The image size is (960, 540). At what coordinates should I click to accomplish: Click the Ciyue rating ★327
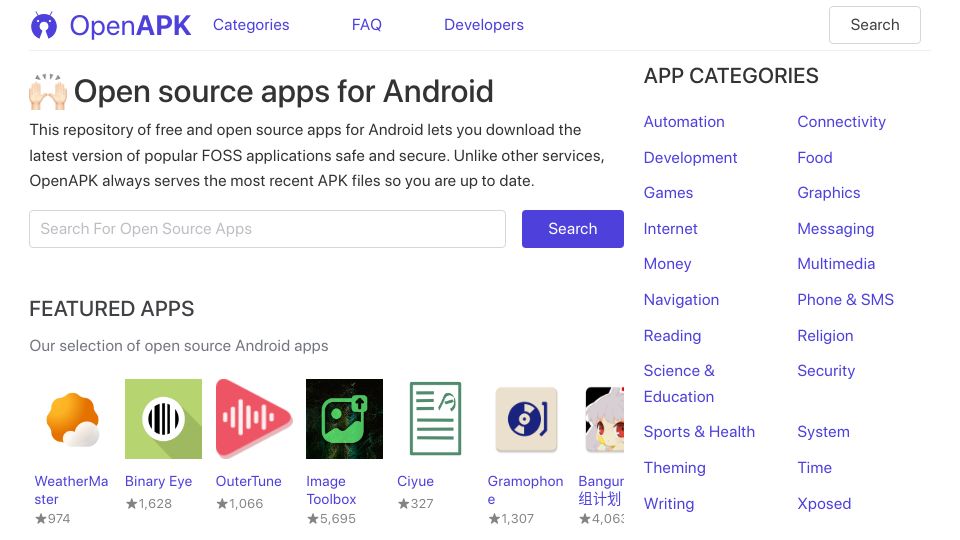(415, 504)
